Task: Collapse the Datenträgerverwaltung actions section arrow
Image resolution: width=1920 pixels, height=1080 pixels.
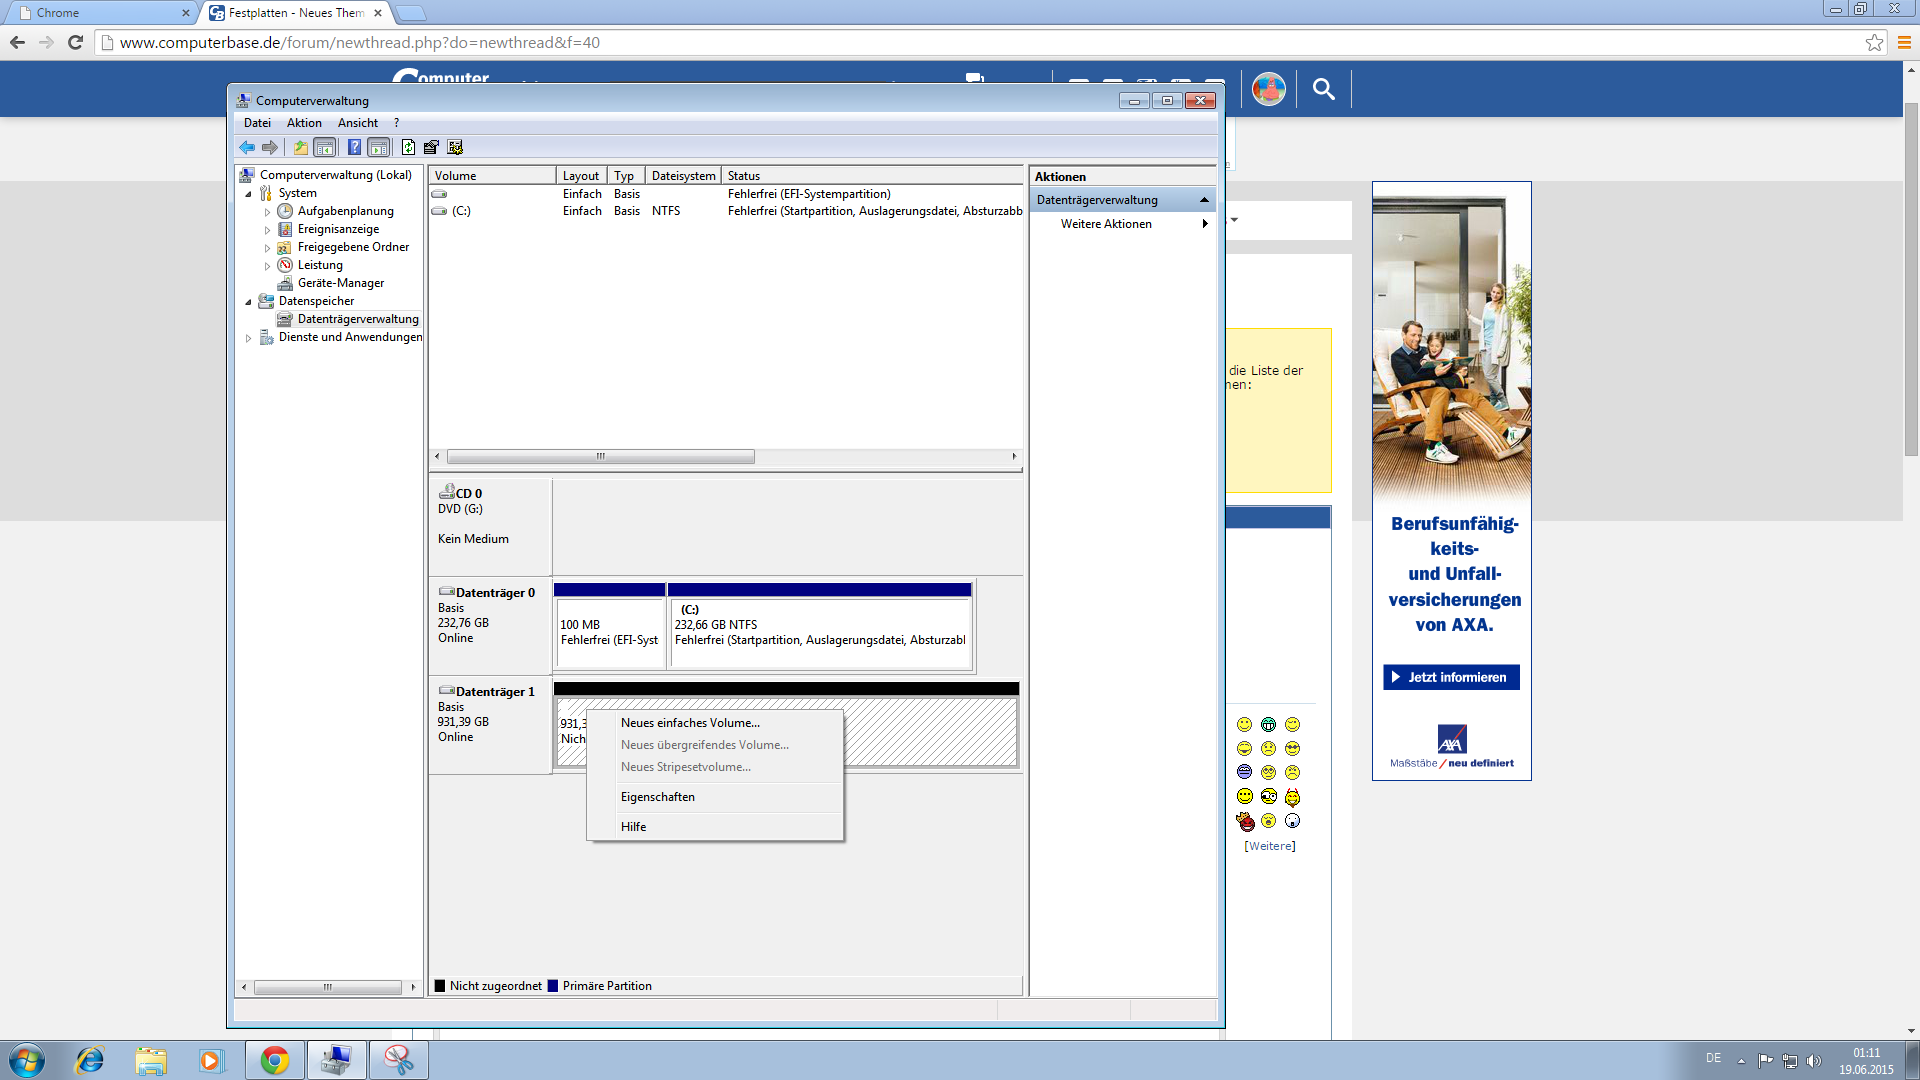Action: 1204,200
